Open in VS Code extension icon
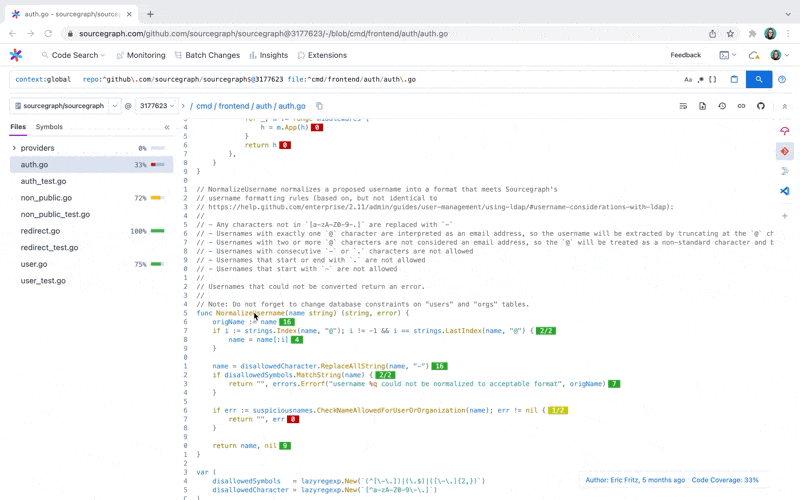Image resolution: width=800 pixels, height=500 pixels. [785, 191]
